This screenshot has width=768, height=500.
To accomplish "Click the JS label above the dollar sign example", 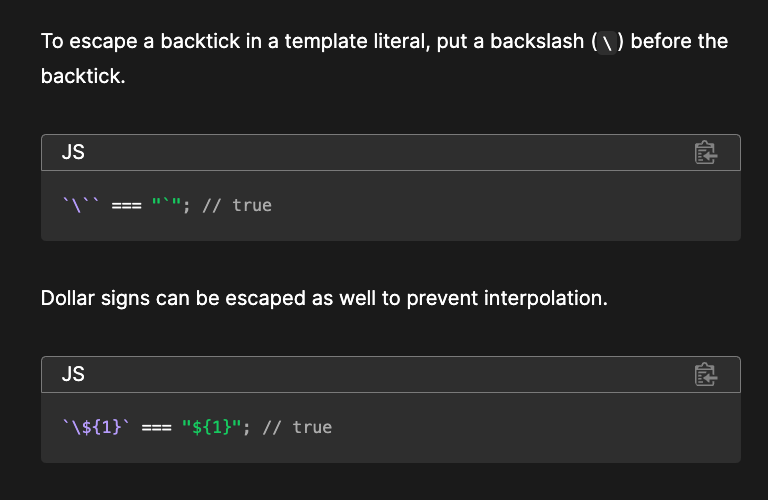I will tap(73, 375).
